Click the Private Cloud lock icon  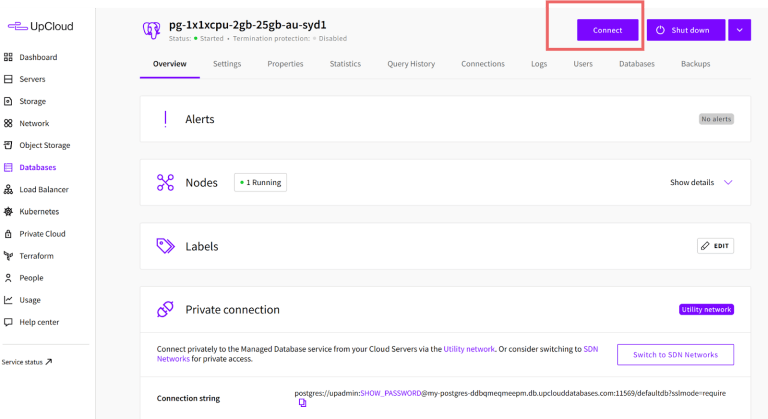(8, 234)
